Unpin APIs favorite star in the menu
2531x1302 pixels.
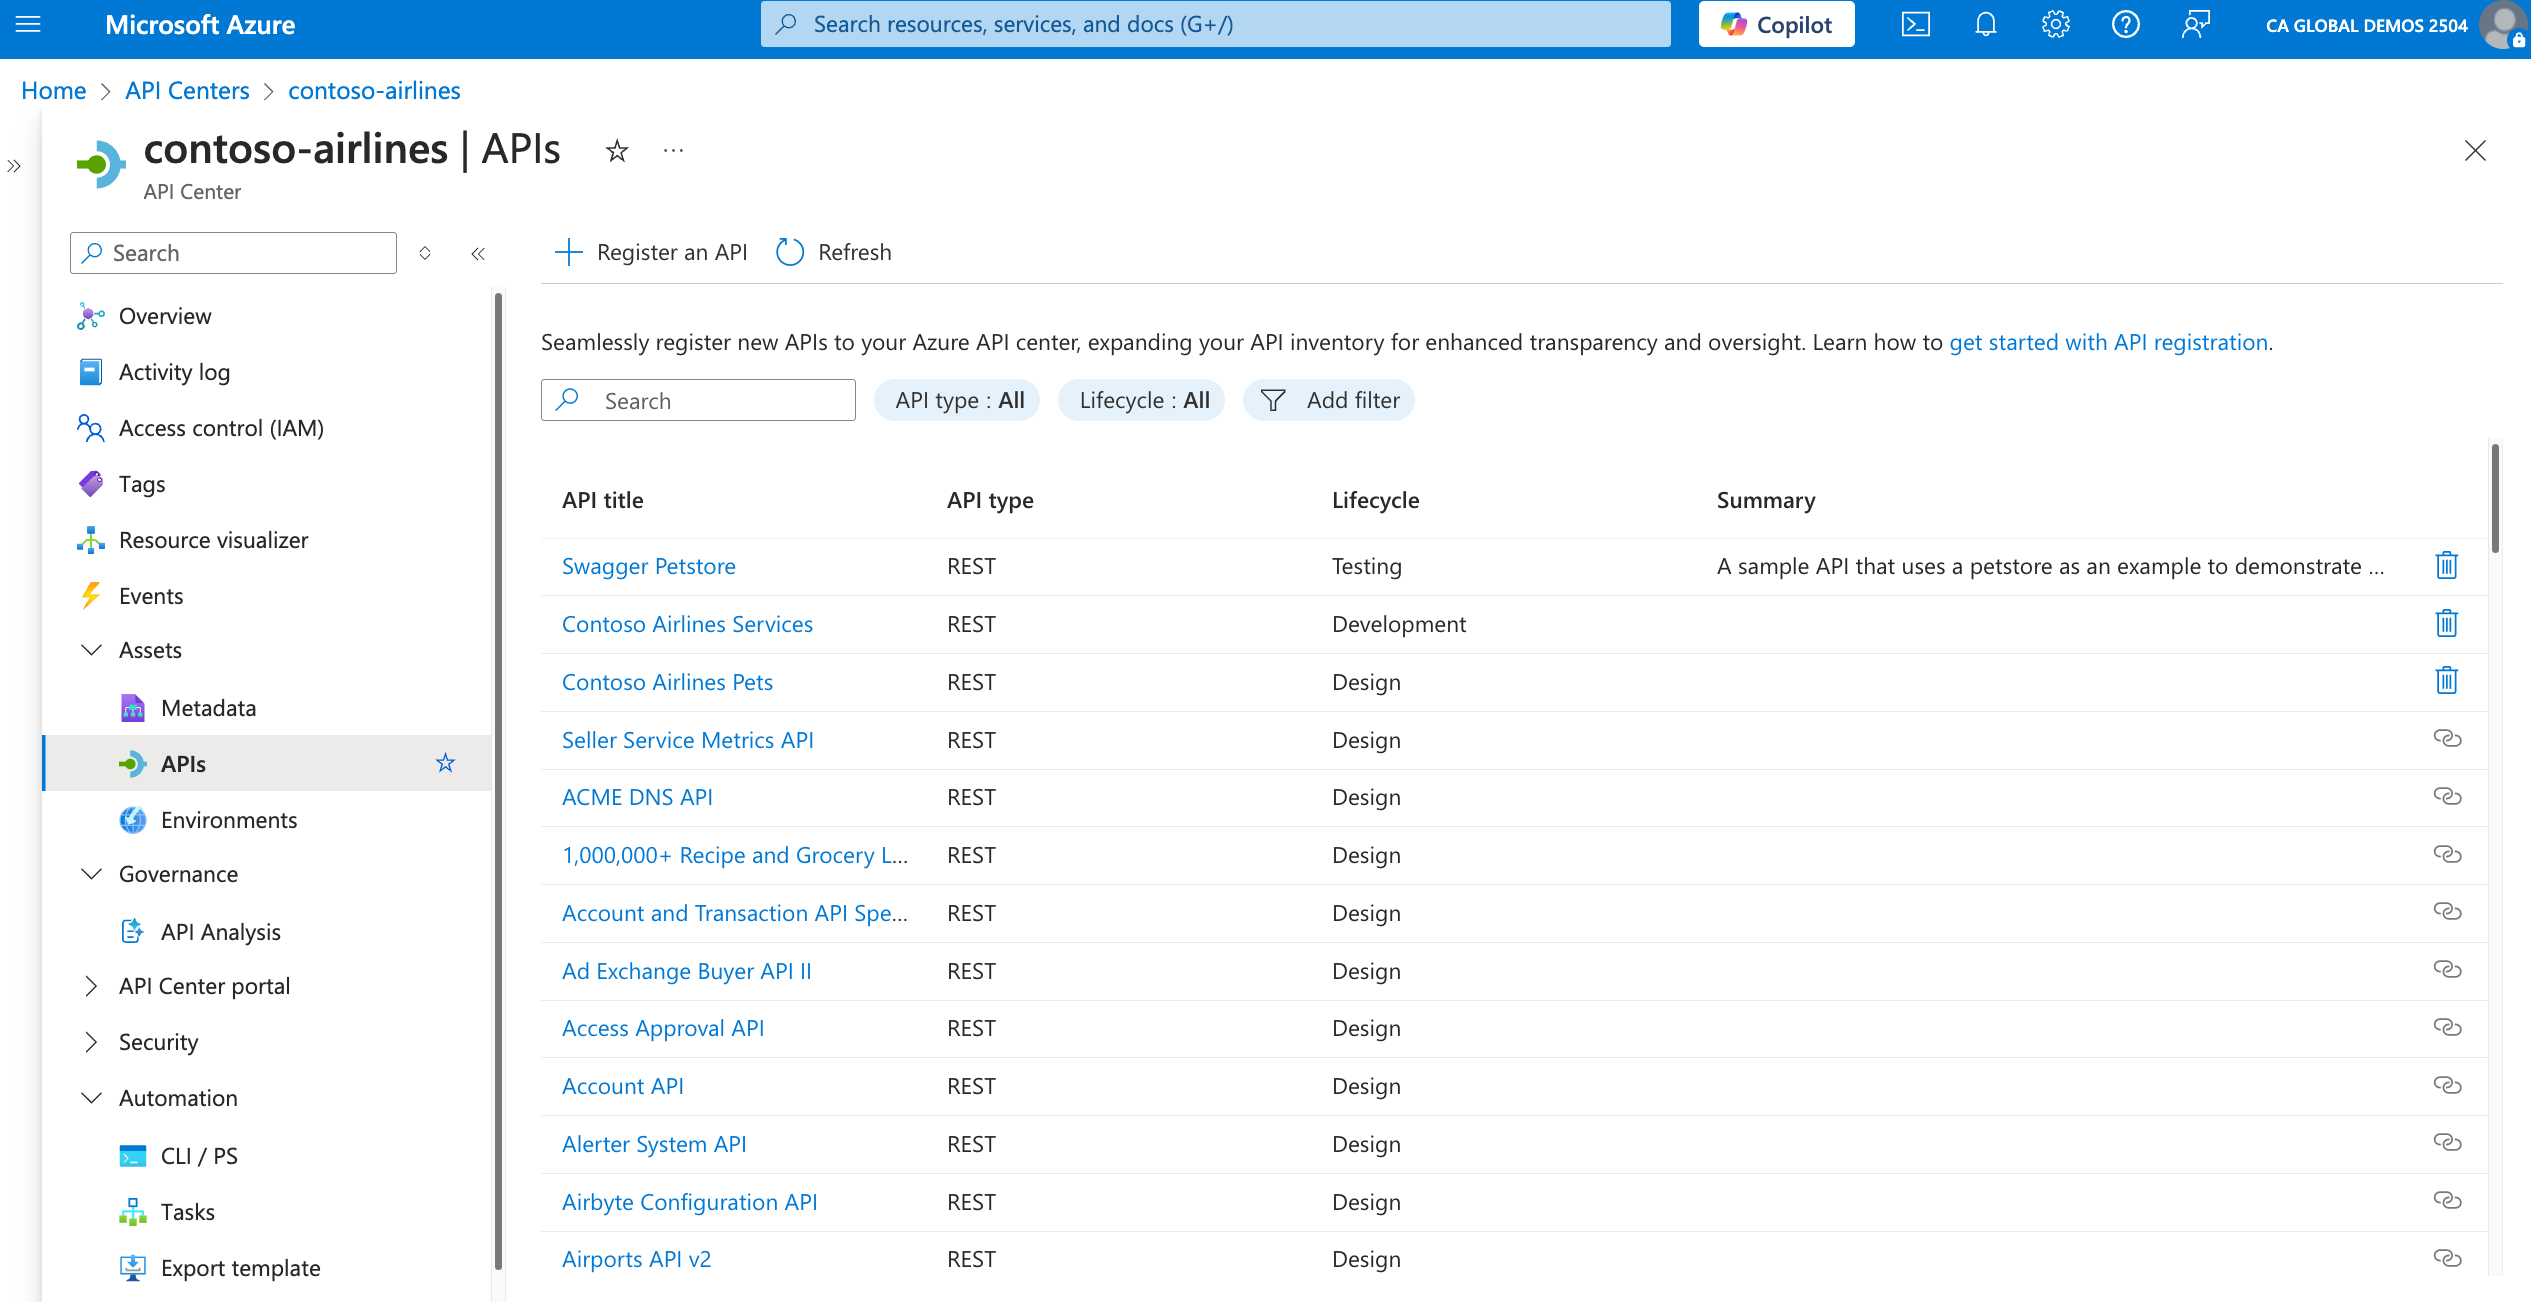click(445, 763)
